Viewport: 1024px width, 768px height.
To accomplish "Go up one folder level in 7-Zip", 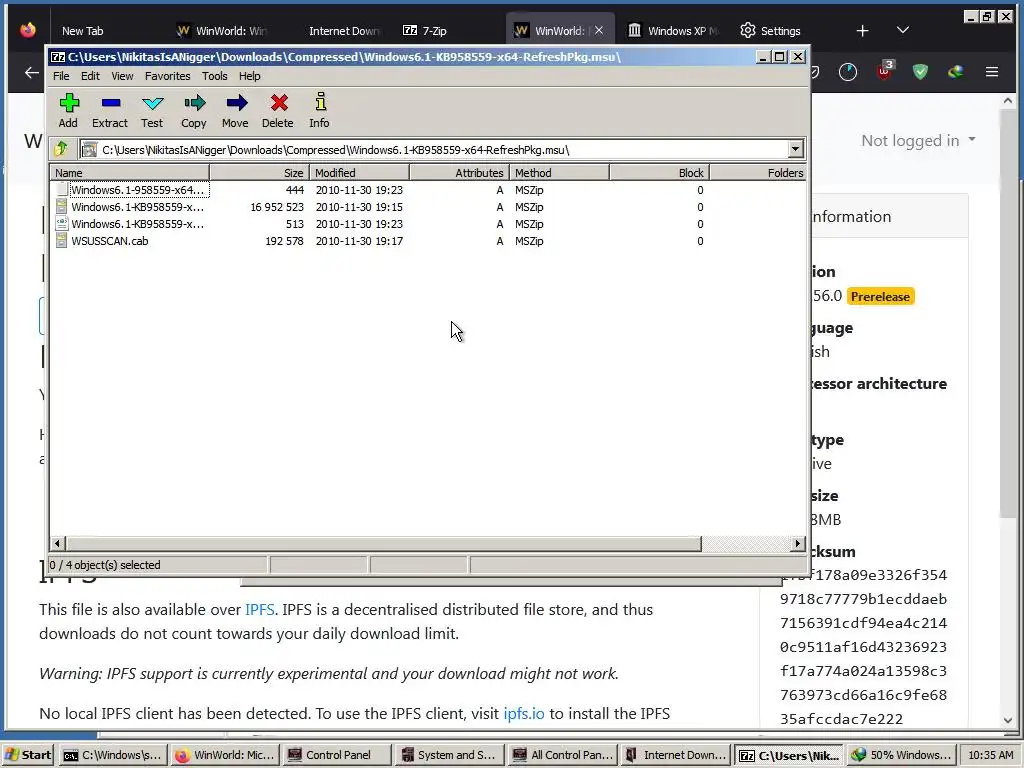I will click(x=61, y=149).
